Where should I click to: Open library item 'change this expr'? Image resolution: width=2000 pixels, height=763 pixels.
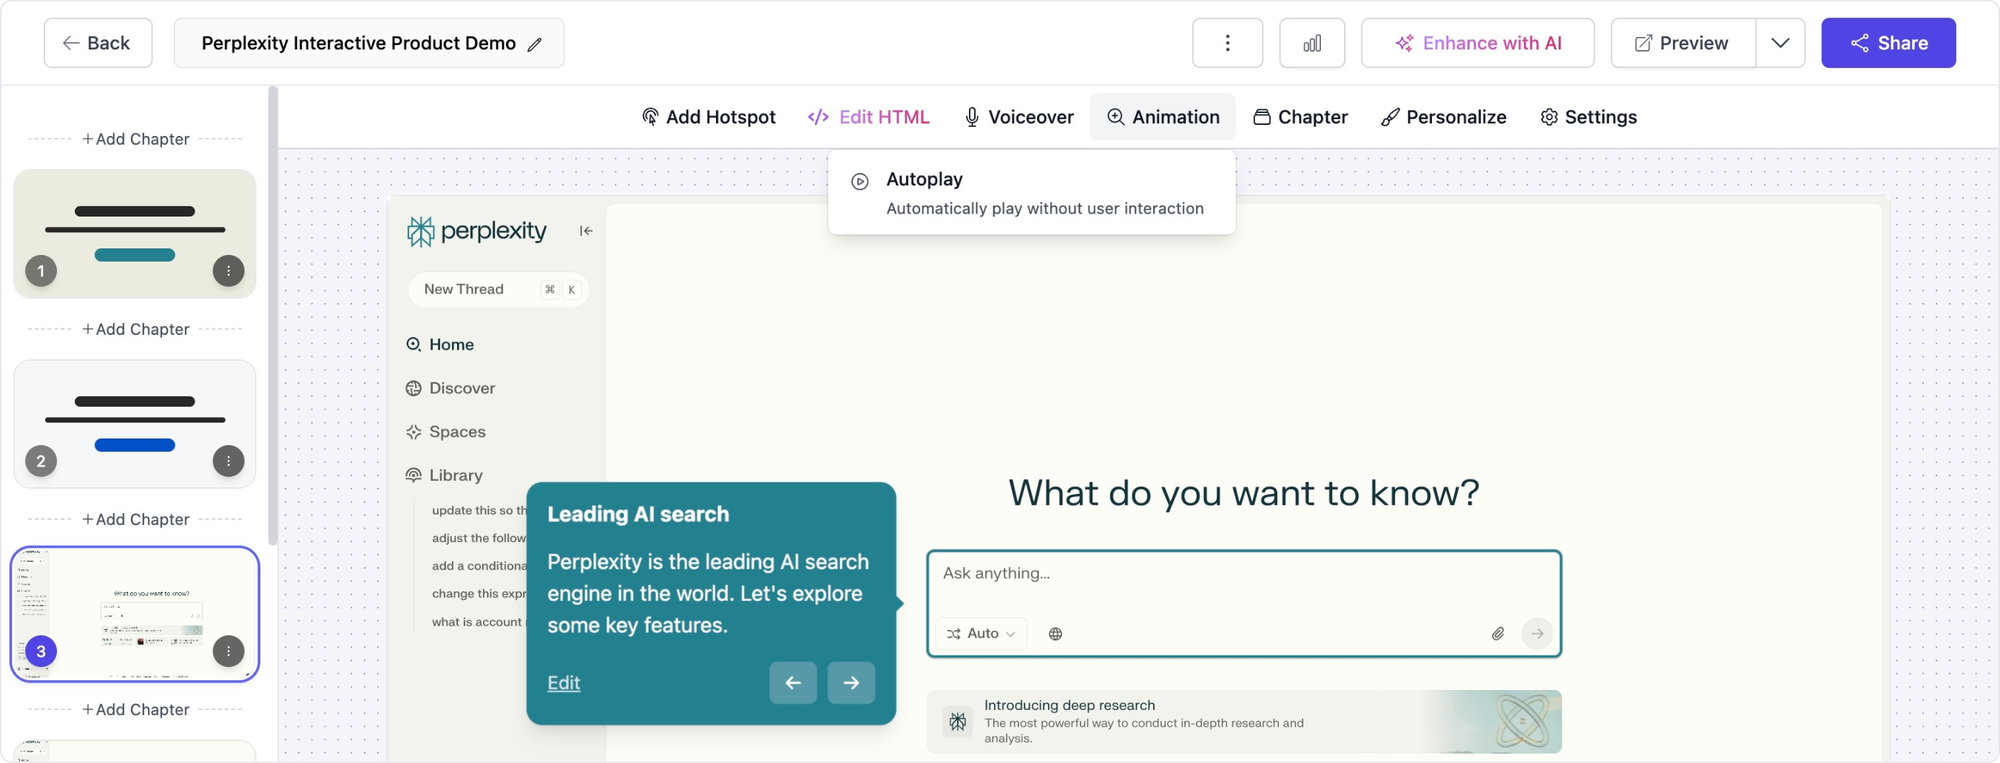pos(478,594)
